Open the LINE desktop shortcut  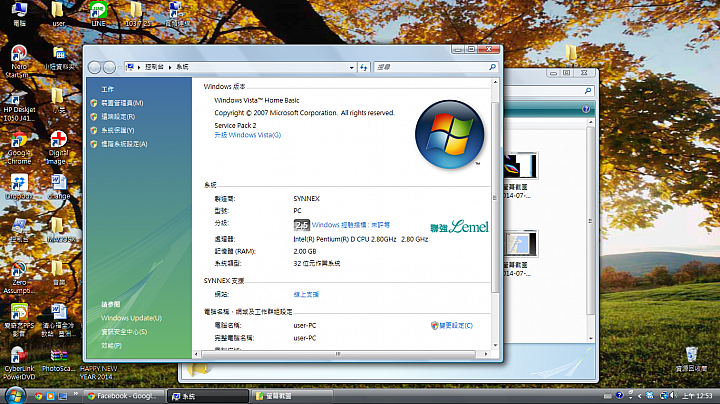[x=98, y=14]
